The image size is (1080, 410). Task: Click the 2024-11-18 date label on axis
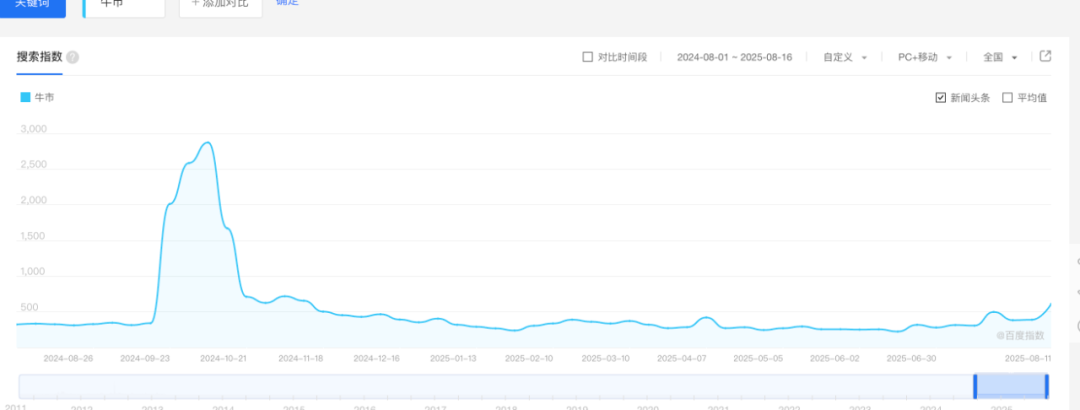[x=301, y=359]
